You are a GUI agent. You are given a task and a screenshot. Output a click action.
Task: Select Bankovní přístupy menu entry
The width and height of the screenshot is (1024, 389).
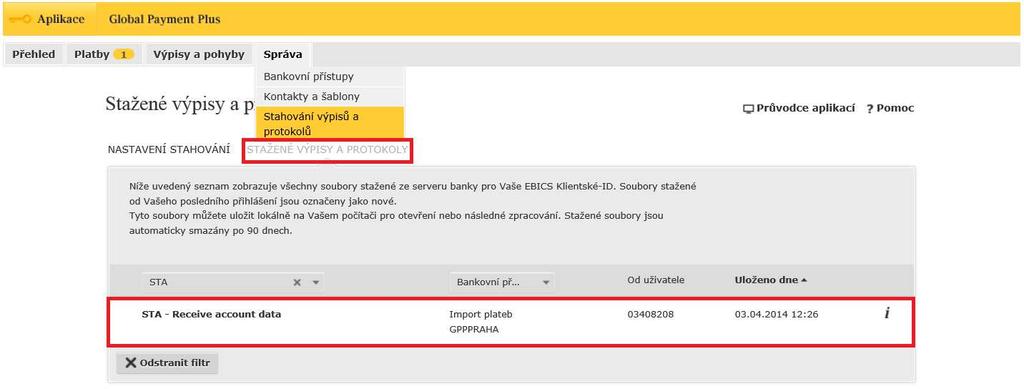pos(330,76)
